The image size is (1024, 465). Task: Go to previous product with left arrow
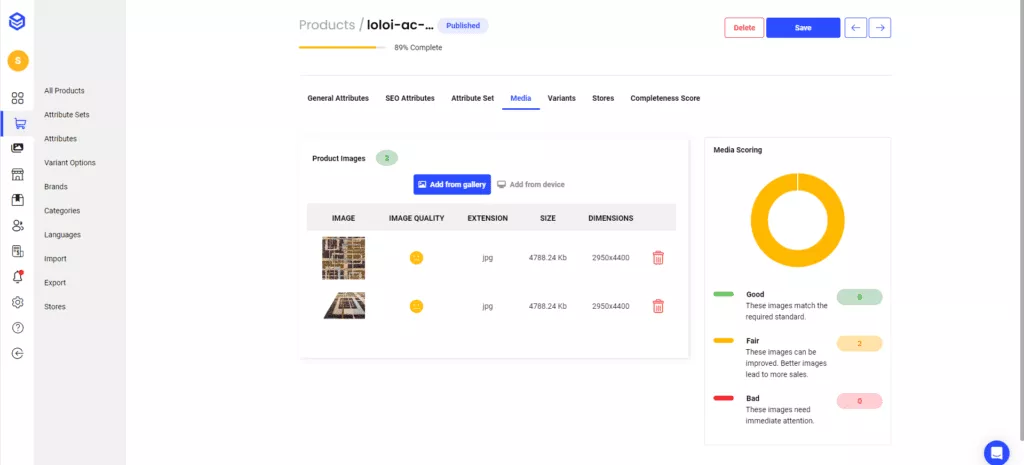tap(856, 28)
